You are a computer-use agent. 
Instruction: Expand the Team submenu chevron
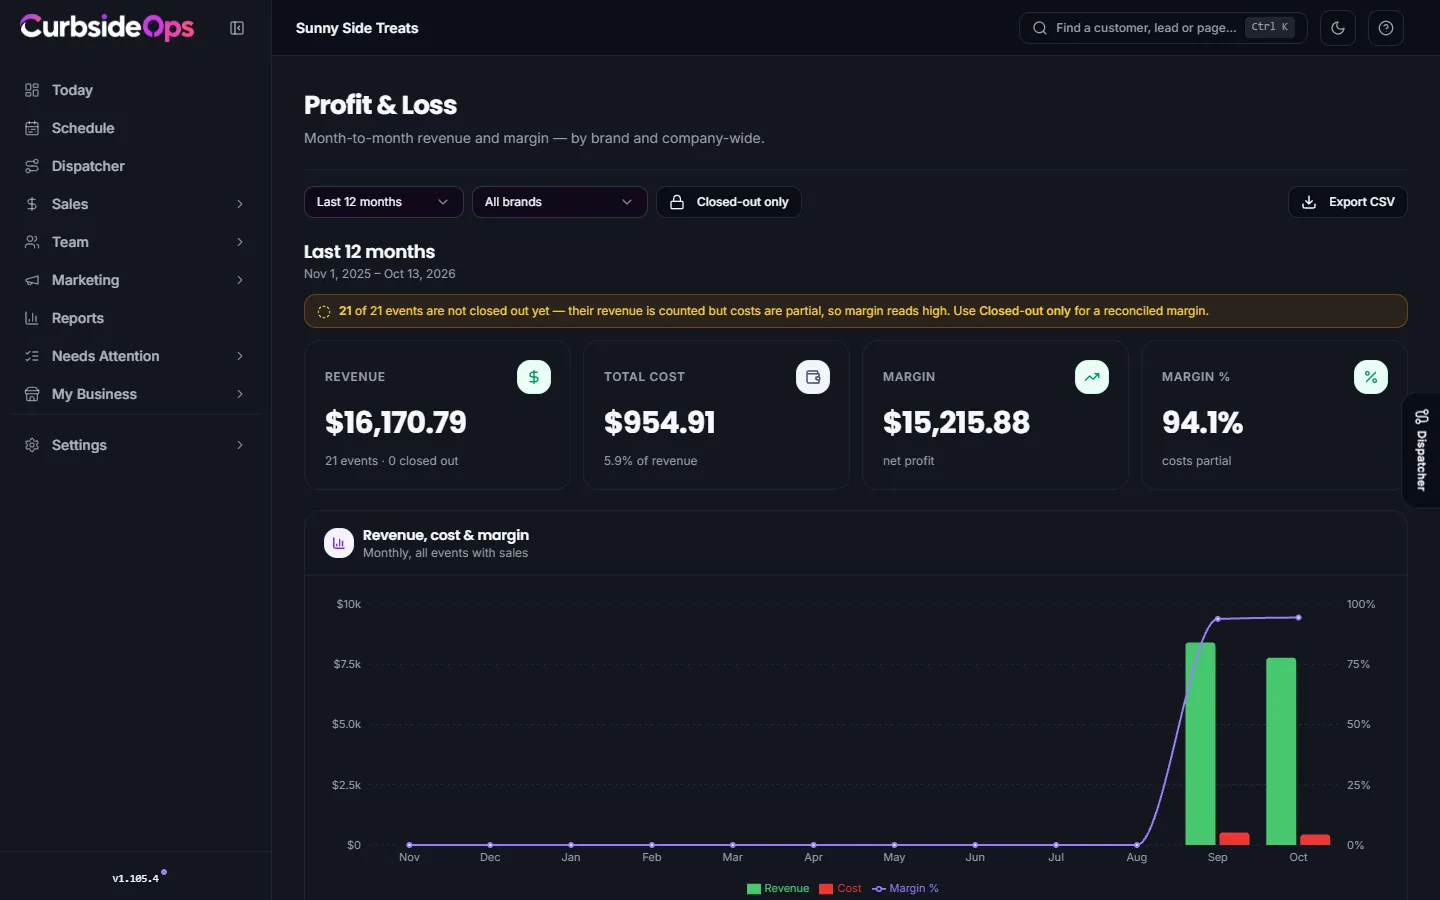tap(240, 242)
